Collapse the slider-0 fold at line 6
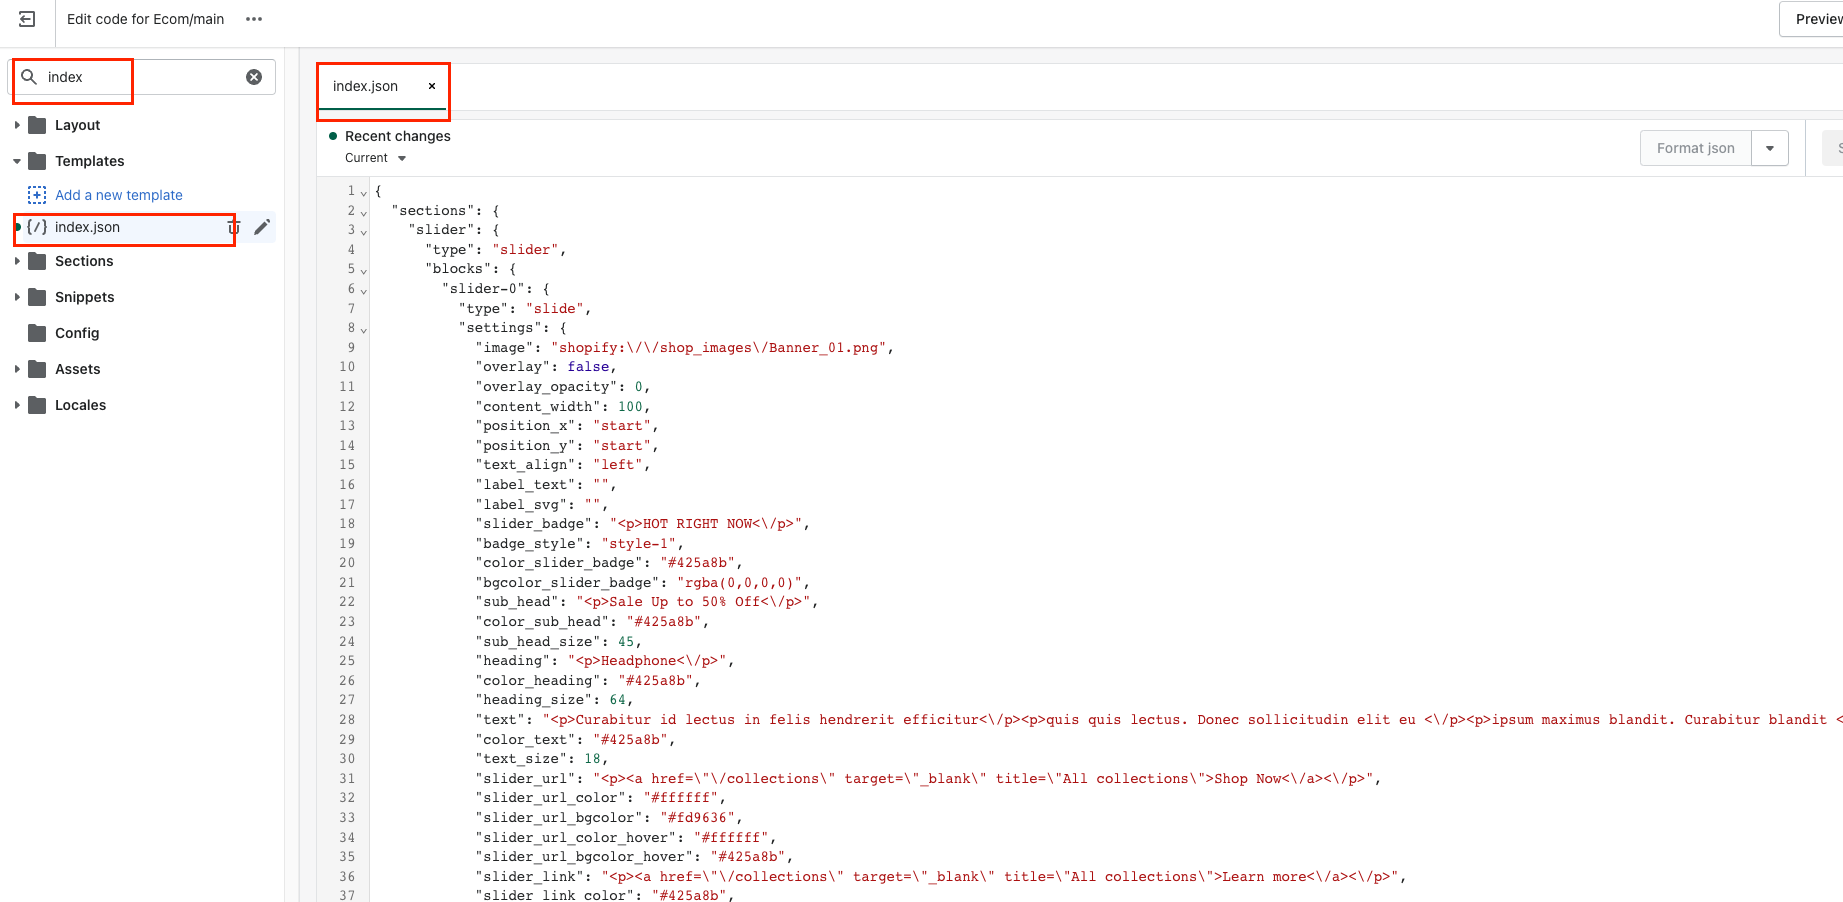Image resolution: width=1843 pixels, height=902 pixels. pos(364,290)
